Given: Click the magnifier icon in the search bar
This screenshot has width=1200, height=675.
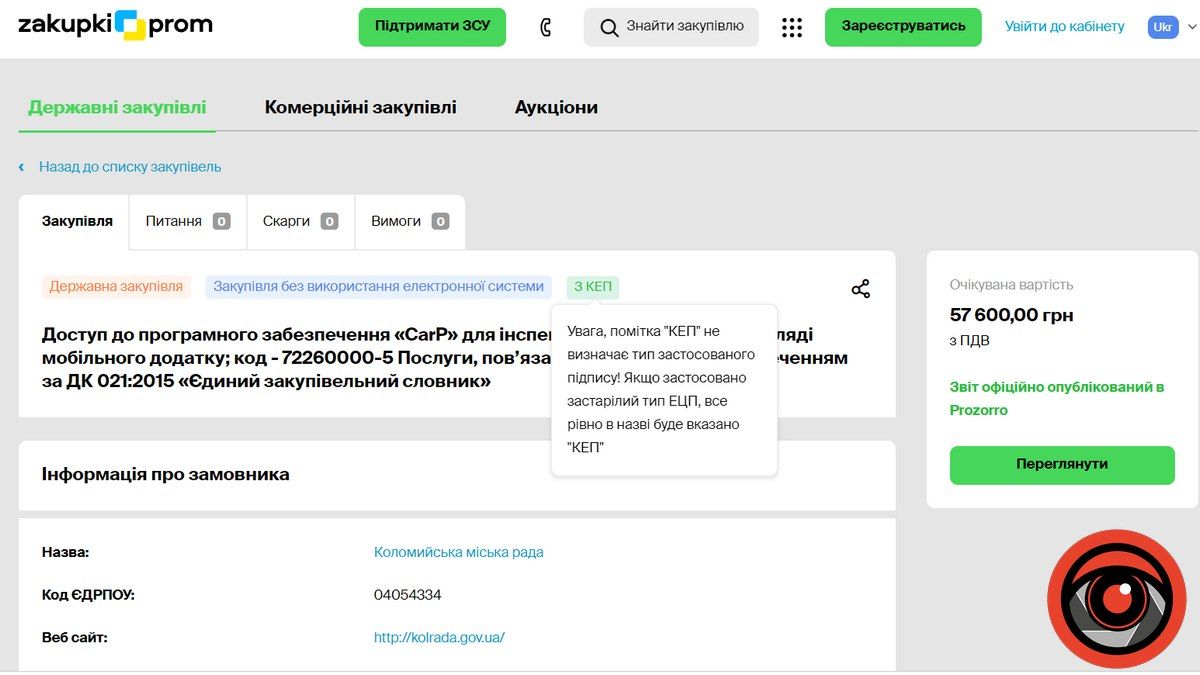Looking at the screenshot, I should [609, 27].
